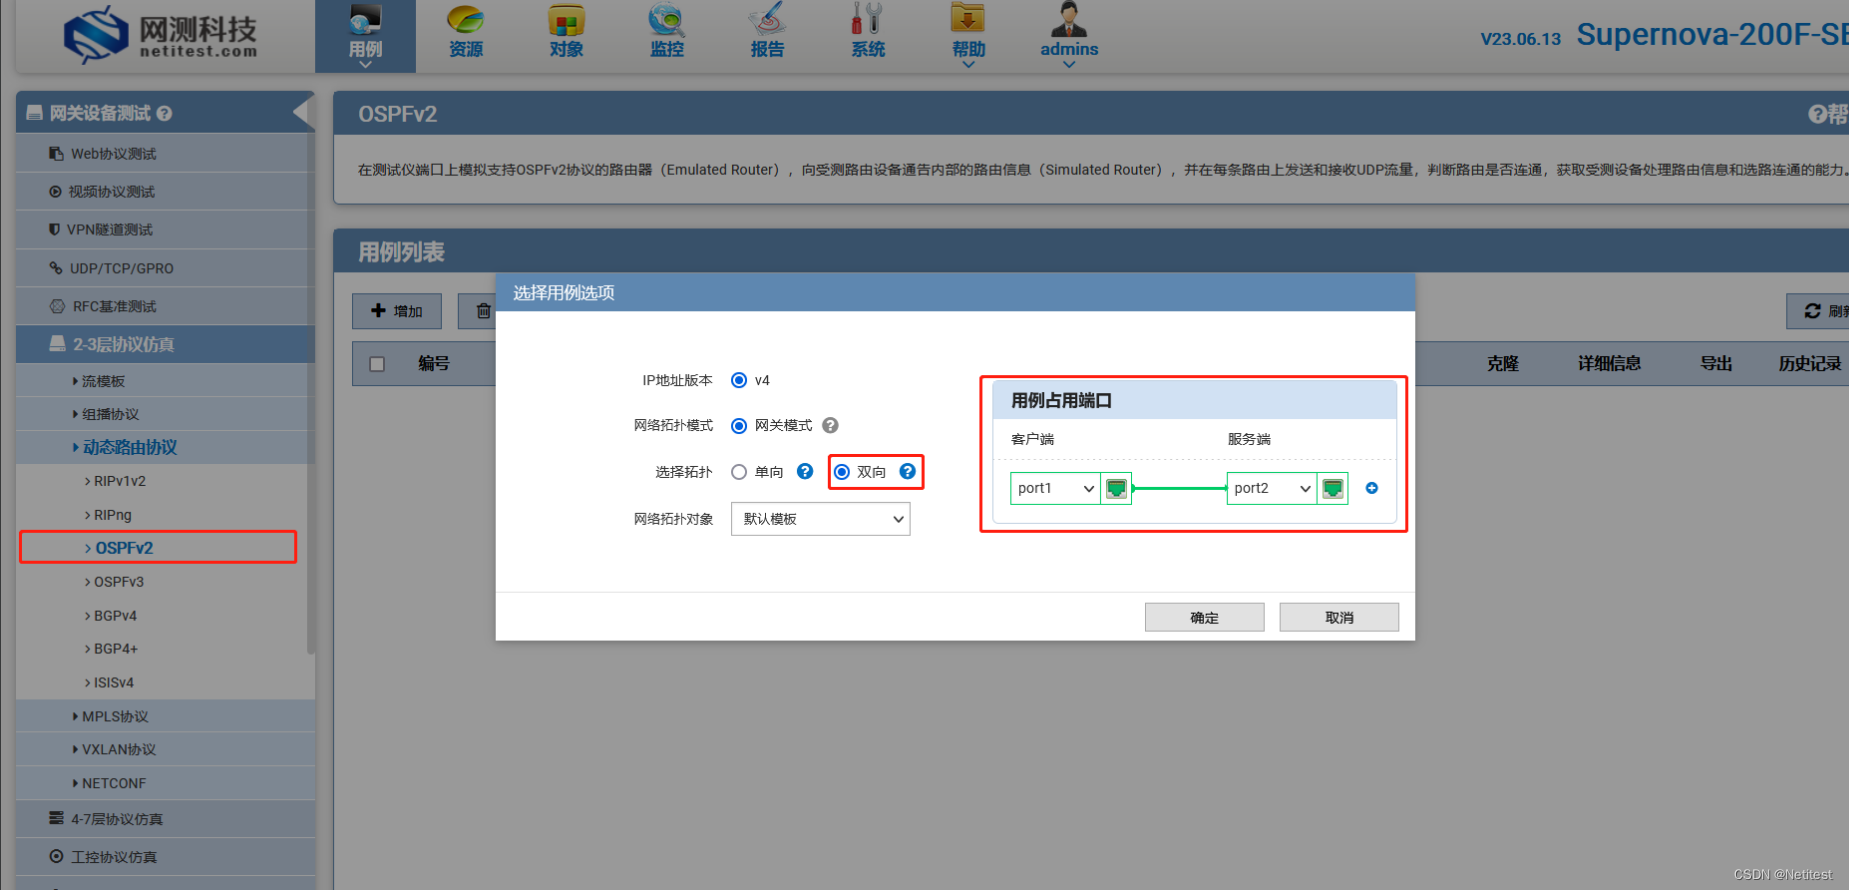The width and height of the screenshot is (1849, 890).
Task: Click help icon next to 双向
Action: (907, 471)
